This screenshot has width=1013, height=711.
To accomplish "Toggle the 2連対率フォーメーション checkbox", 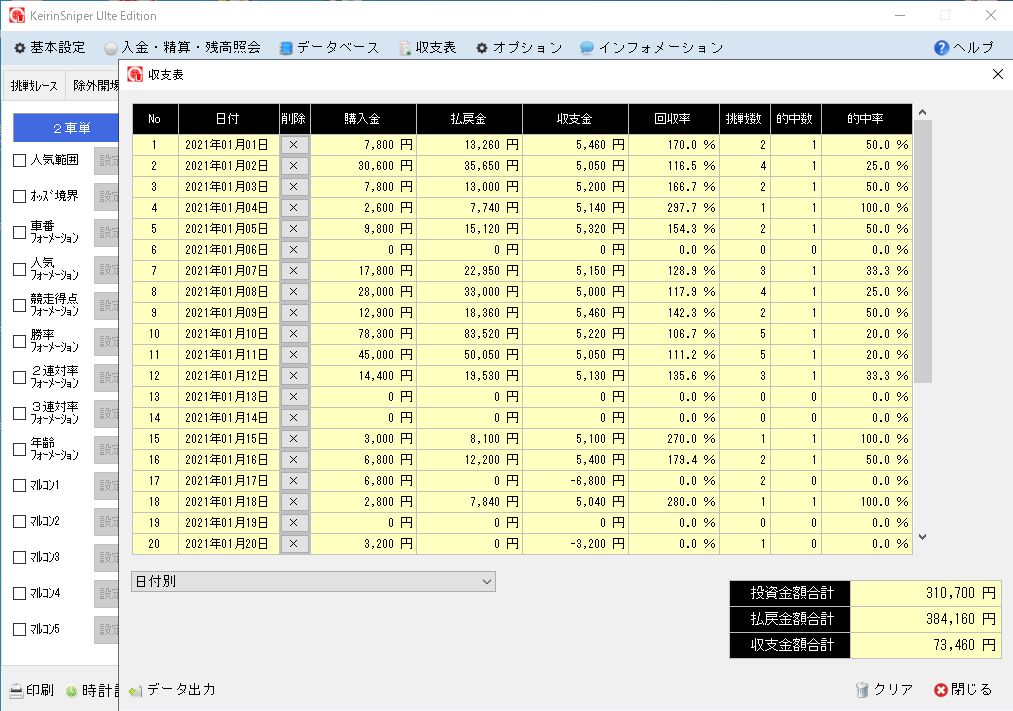I will pos(20,377).
